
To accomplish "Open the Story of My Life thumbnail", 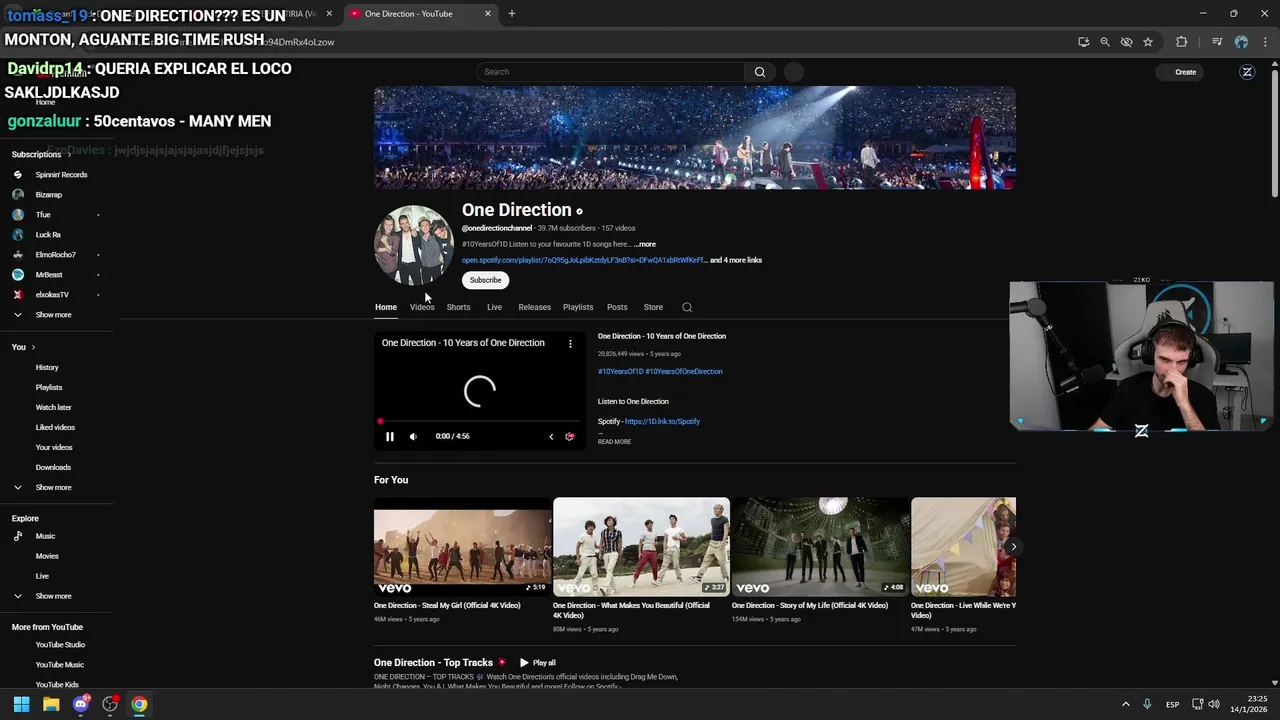I will (820, 547).
